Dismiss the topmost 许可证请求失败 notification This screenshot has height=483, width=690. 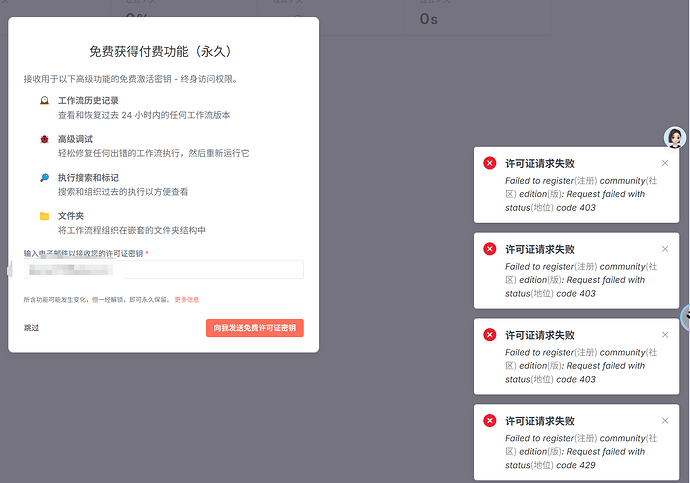point(665,163)
